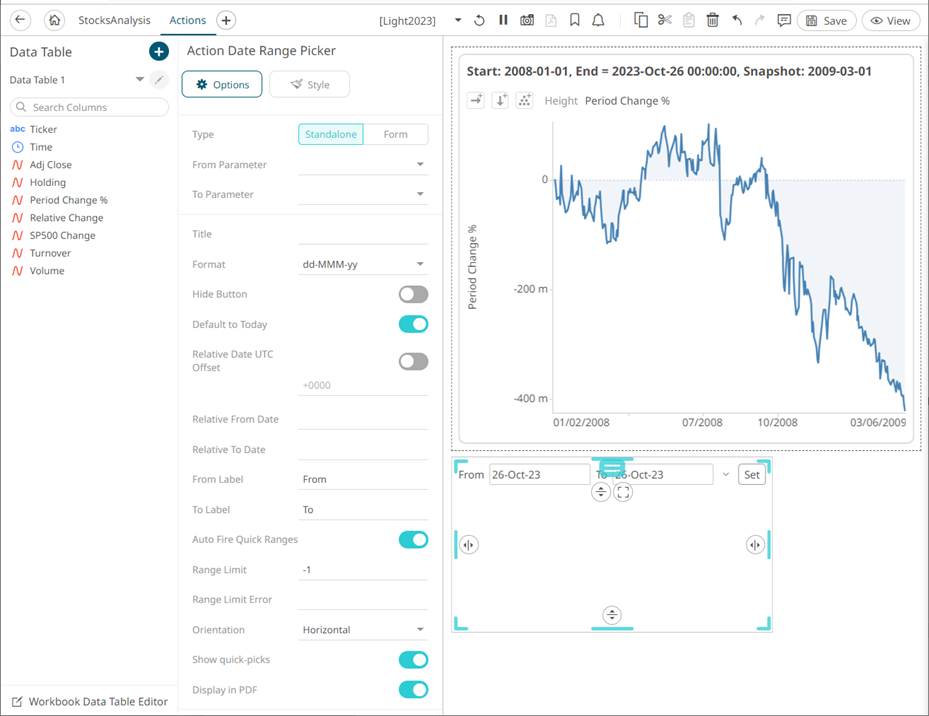Click the Range Limit input field
929x716 pixels.
click(363, 570)
